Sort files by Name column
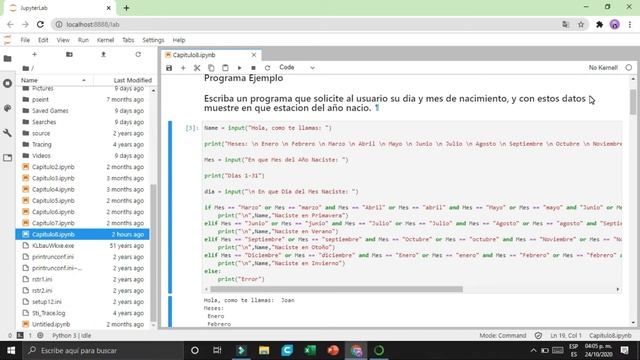 pyautogui.click(x=54, y=80)
